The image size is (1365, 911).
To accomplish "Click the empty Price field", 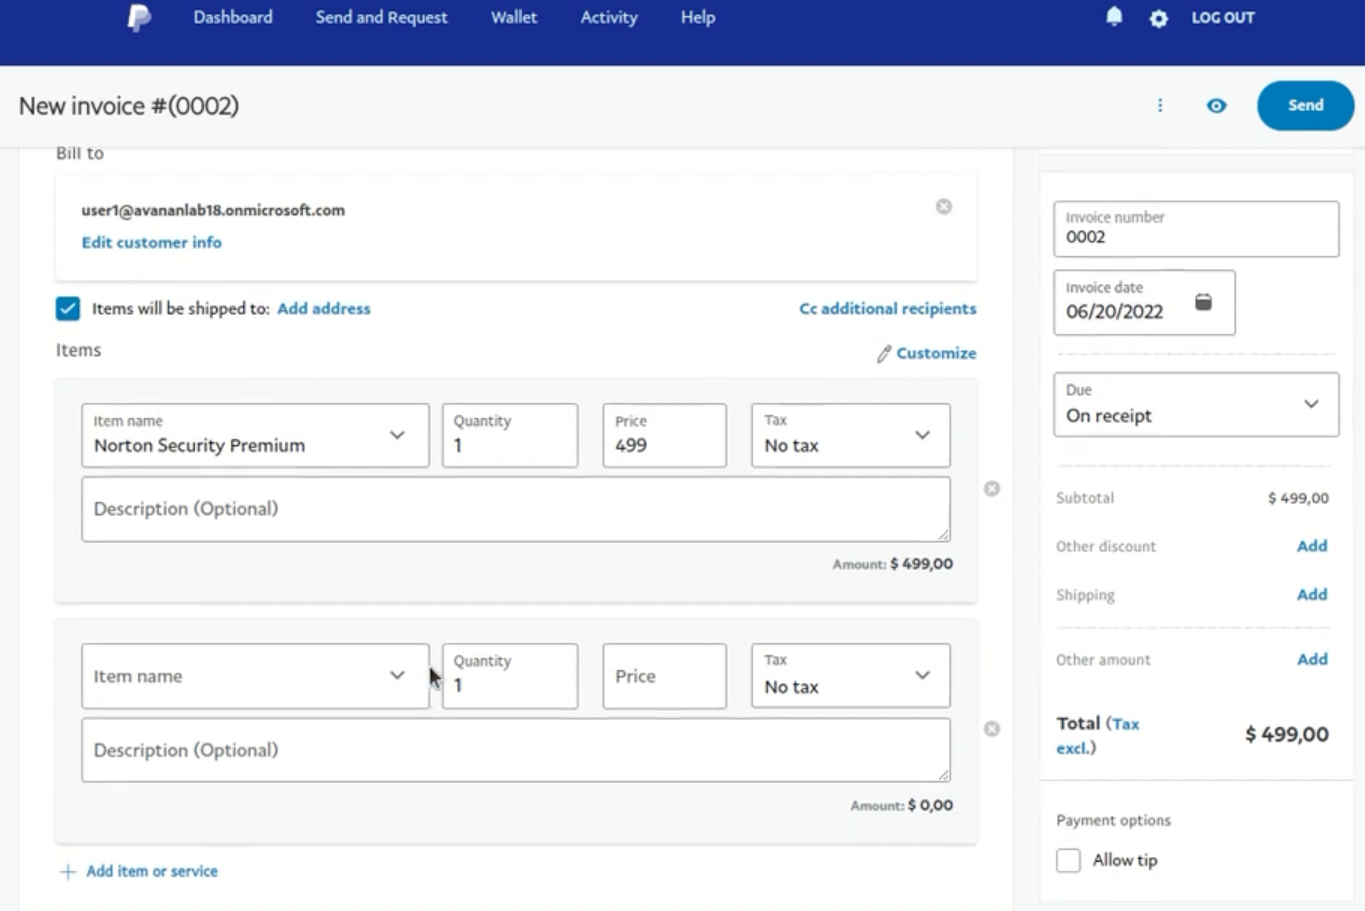I will click(664, 676).
